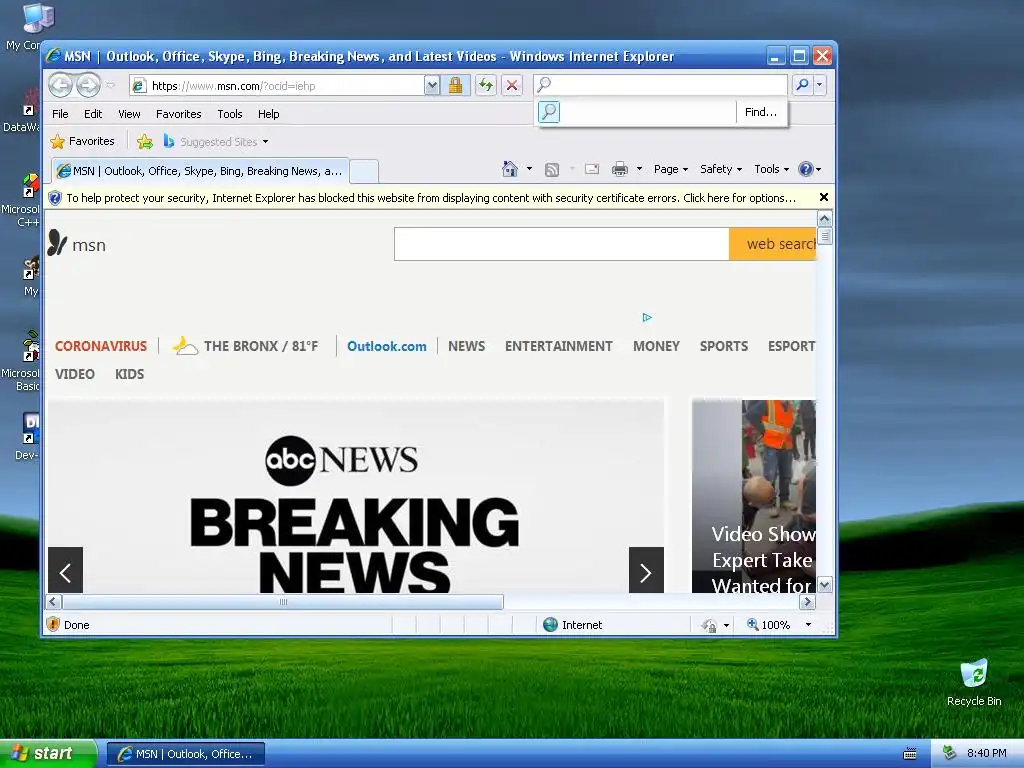This screenshot has width=1024, height=768.
Task: Go to the ENTERTAINMENT section
Action: [x=558, y=346]
